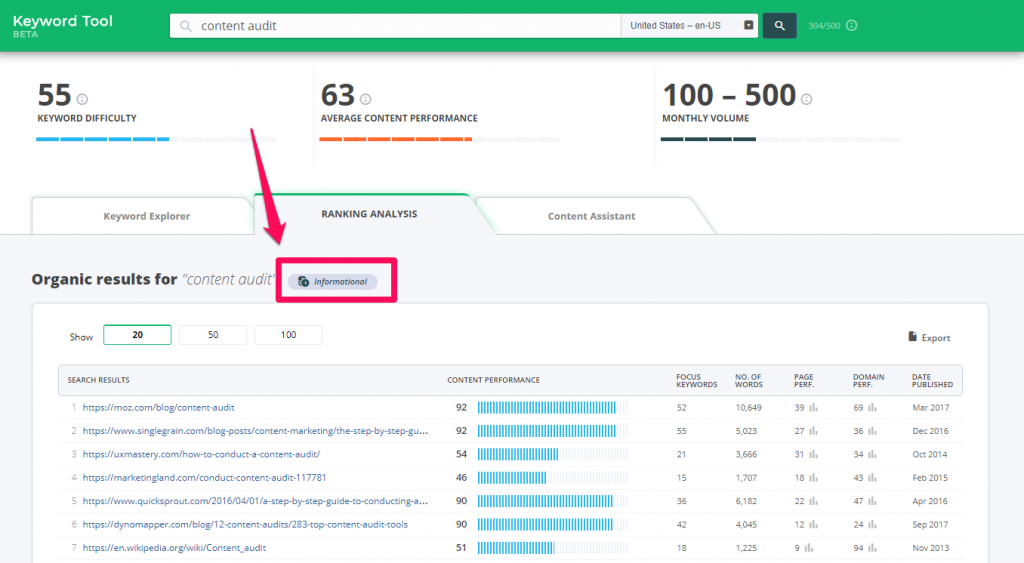
Task: Sort by Focus Keywords column header
Action: 696,381
